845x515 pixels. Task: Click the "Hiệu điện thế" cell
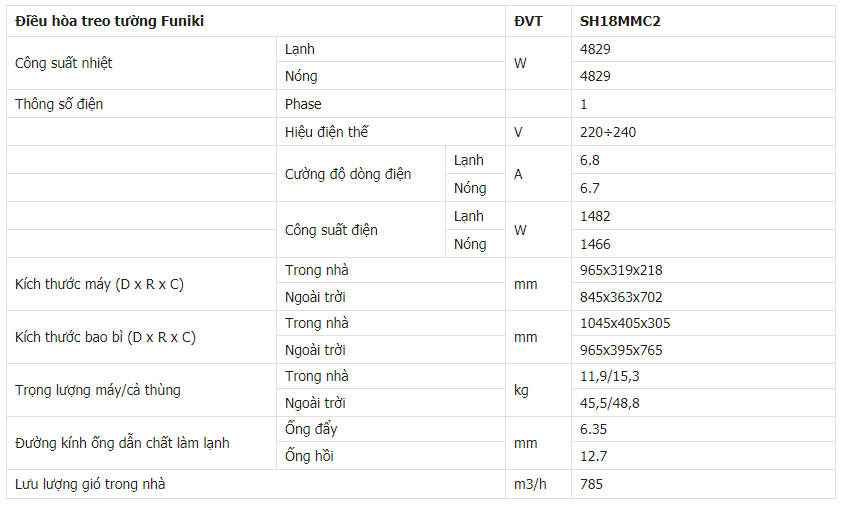pyautogui.click(x=326, y=132)
